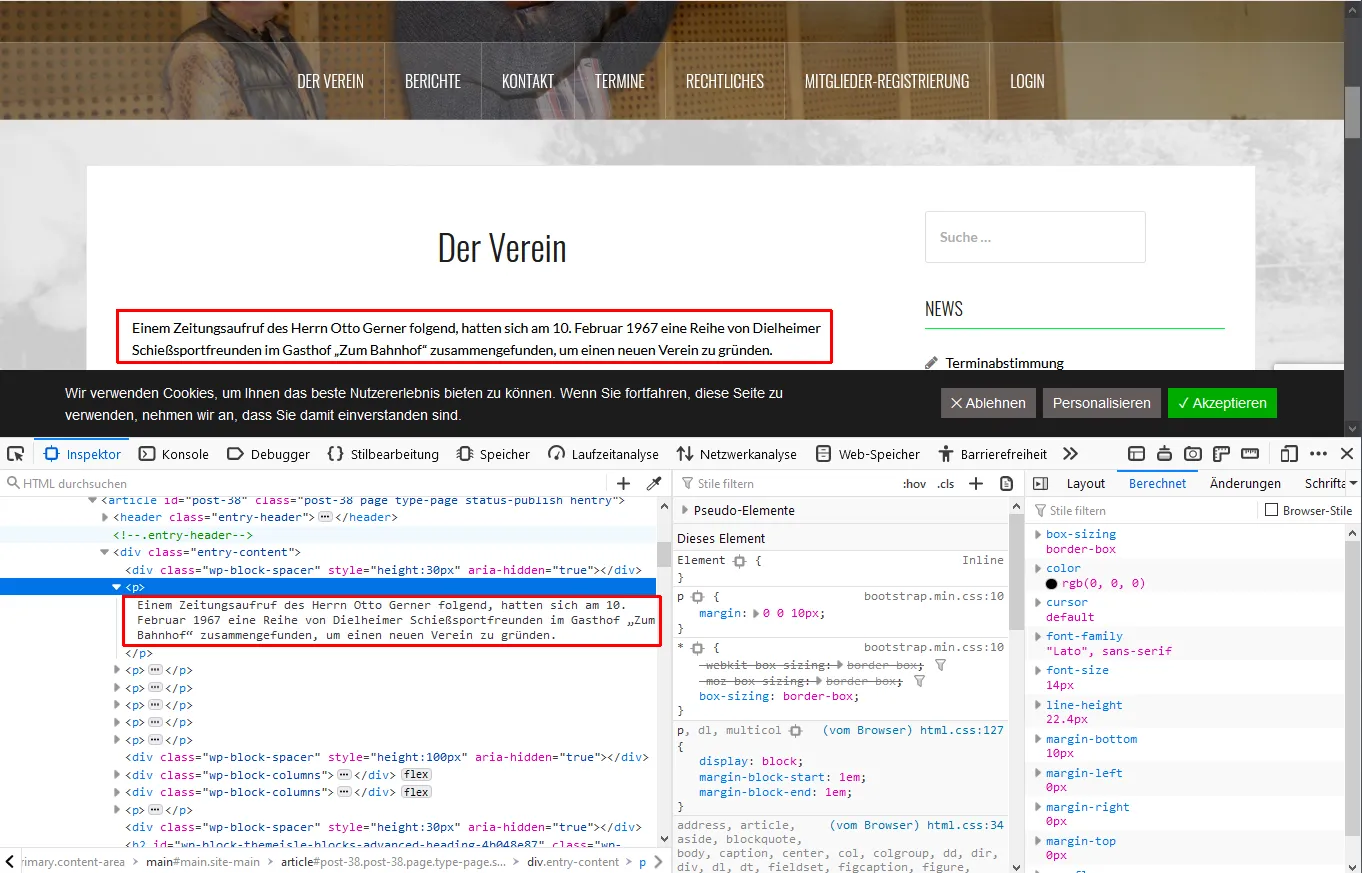Expand the margin shorthand in p rule
The width and height of the screenshot is (1362, 873).
pyautogui.click(x=756, y=613)
